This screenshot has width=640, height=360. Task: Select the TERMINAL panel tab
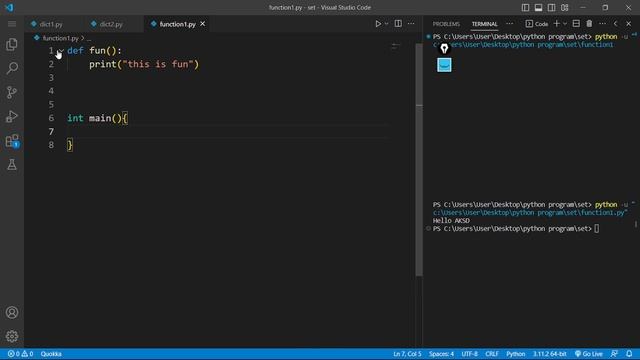click(x=484, y=24)
